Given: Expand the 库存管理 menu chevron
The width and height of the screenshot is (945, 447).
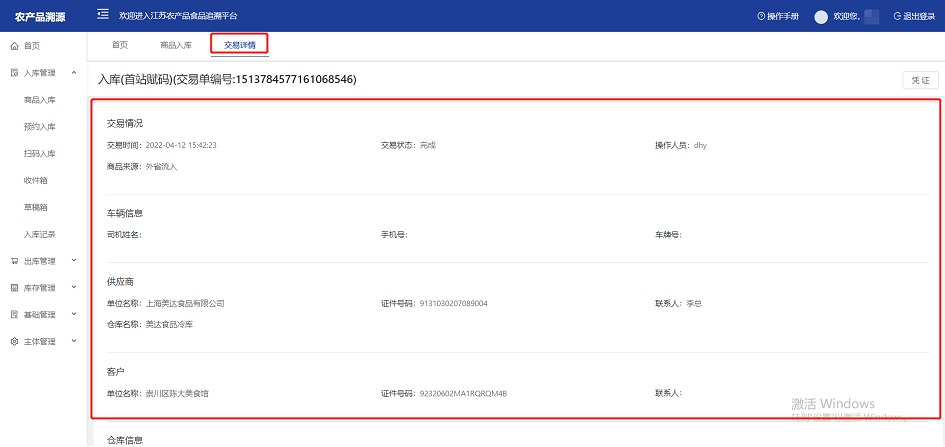Looking at the screenshot, I should [x=74, y=288].
